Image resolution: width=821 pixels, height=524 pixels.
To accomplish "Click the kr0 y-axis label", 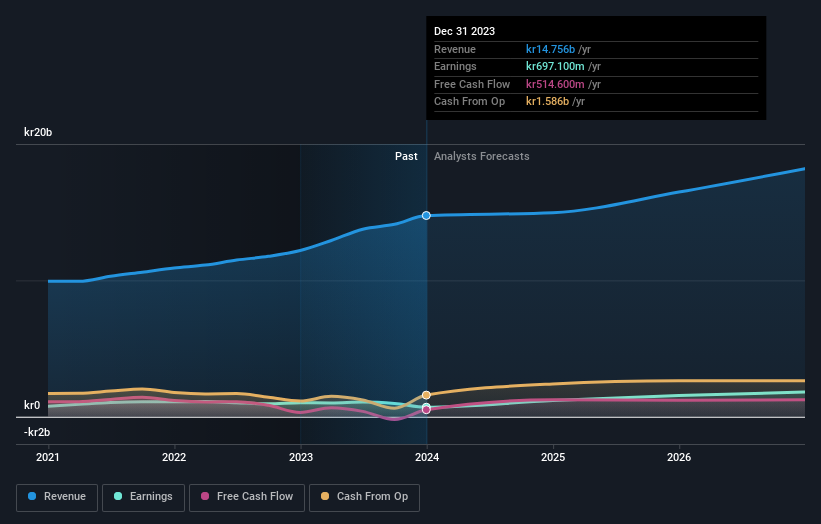I will (32, 405).
